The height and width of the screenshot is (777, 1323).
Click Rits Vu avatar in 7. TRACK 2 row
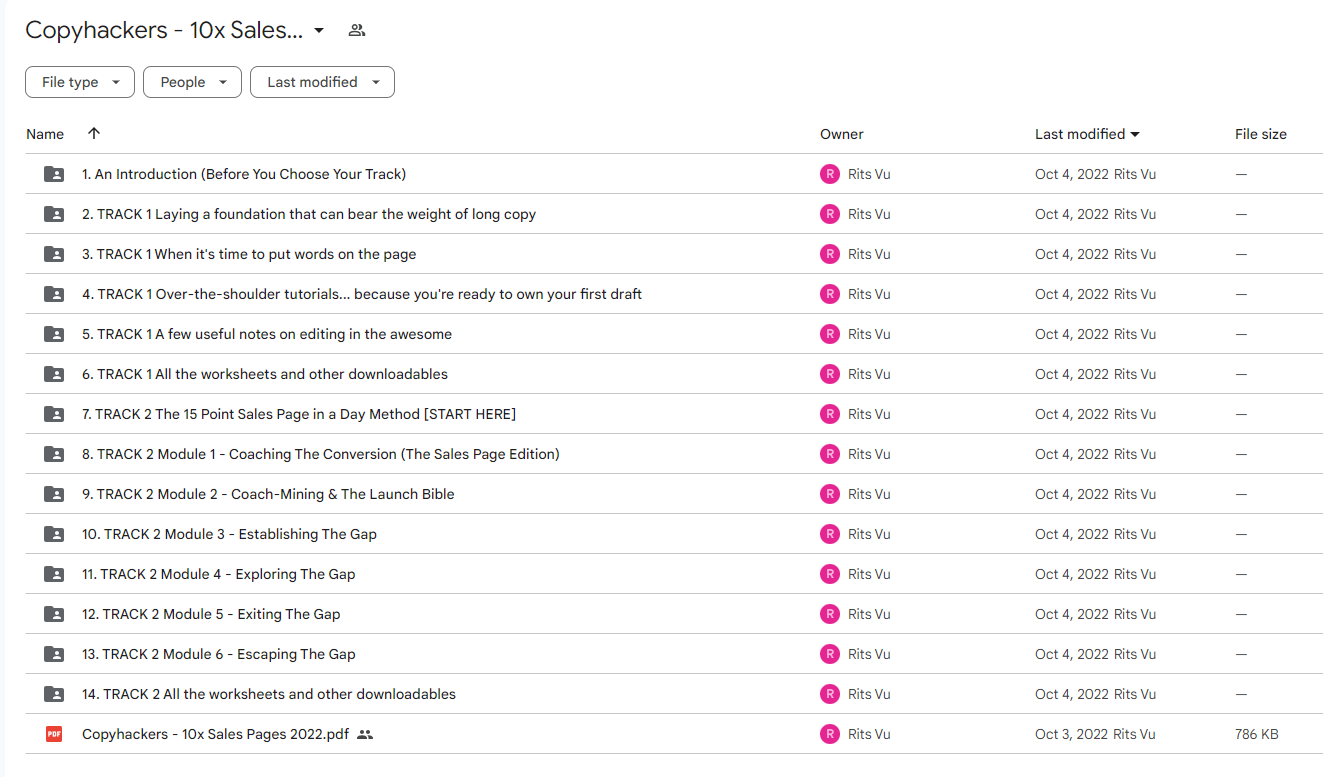[829, 414]
